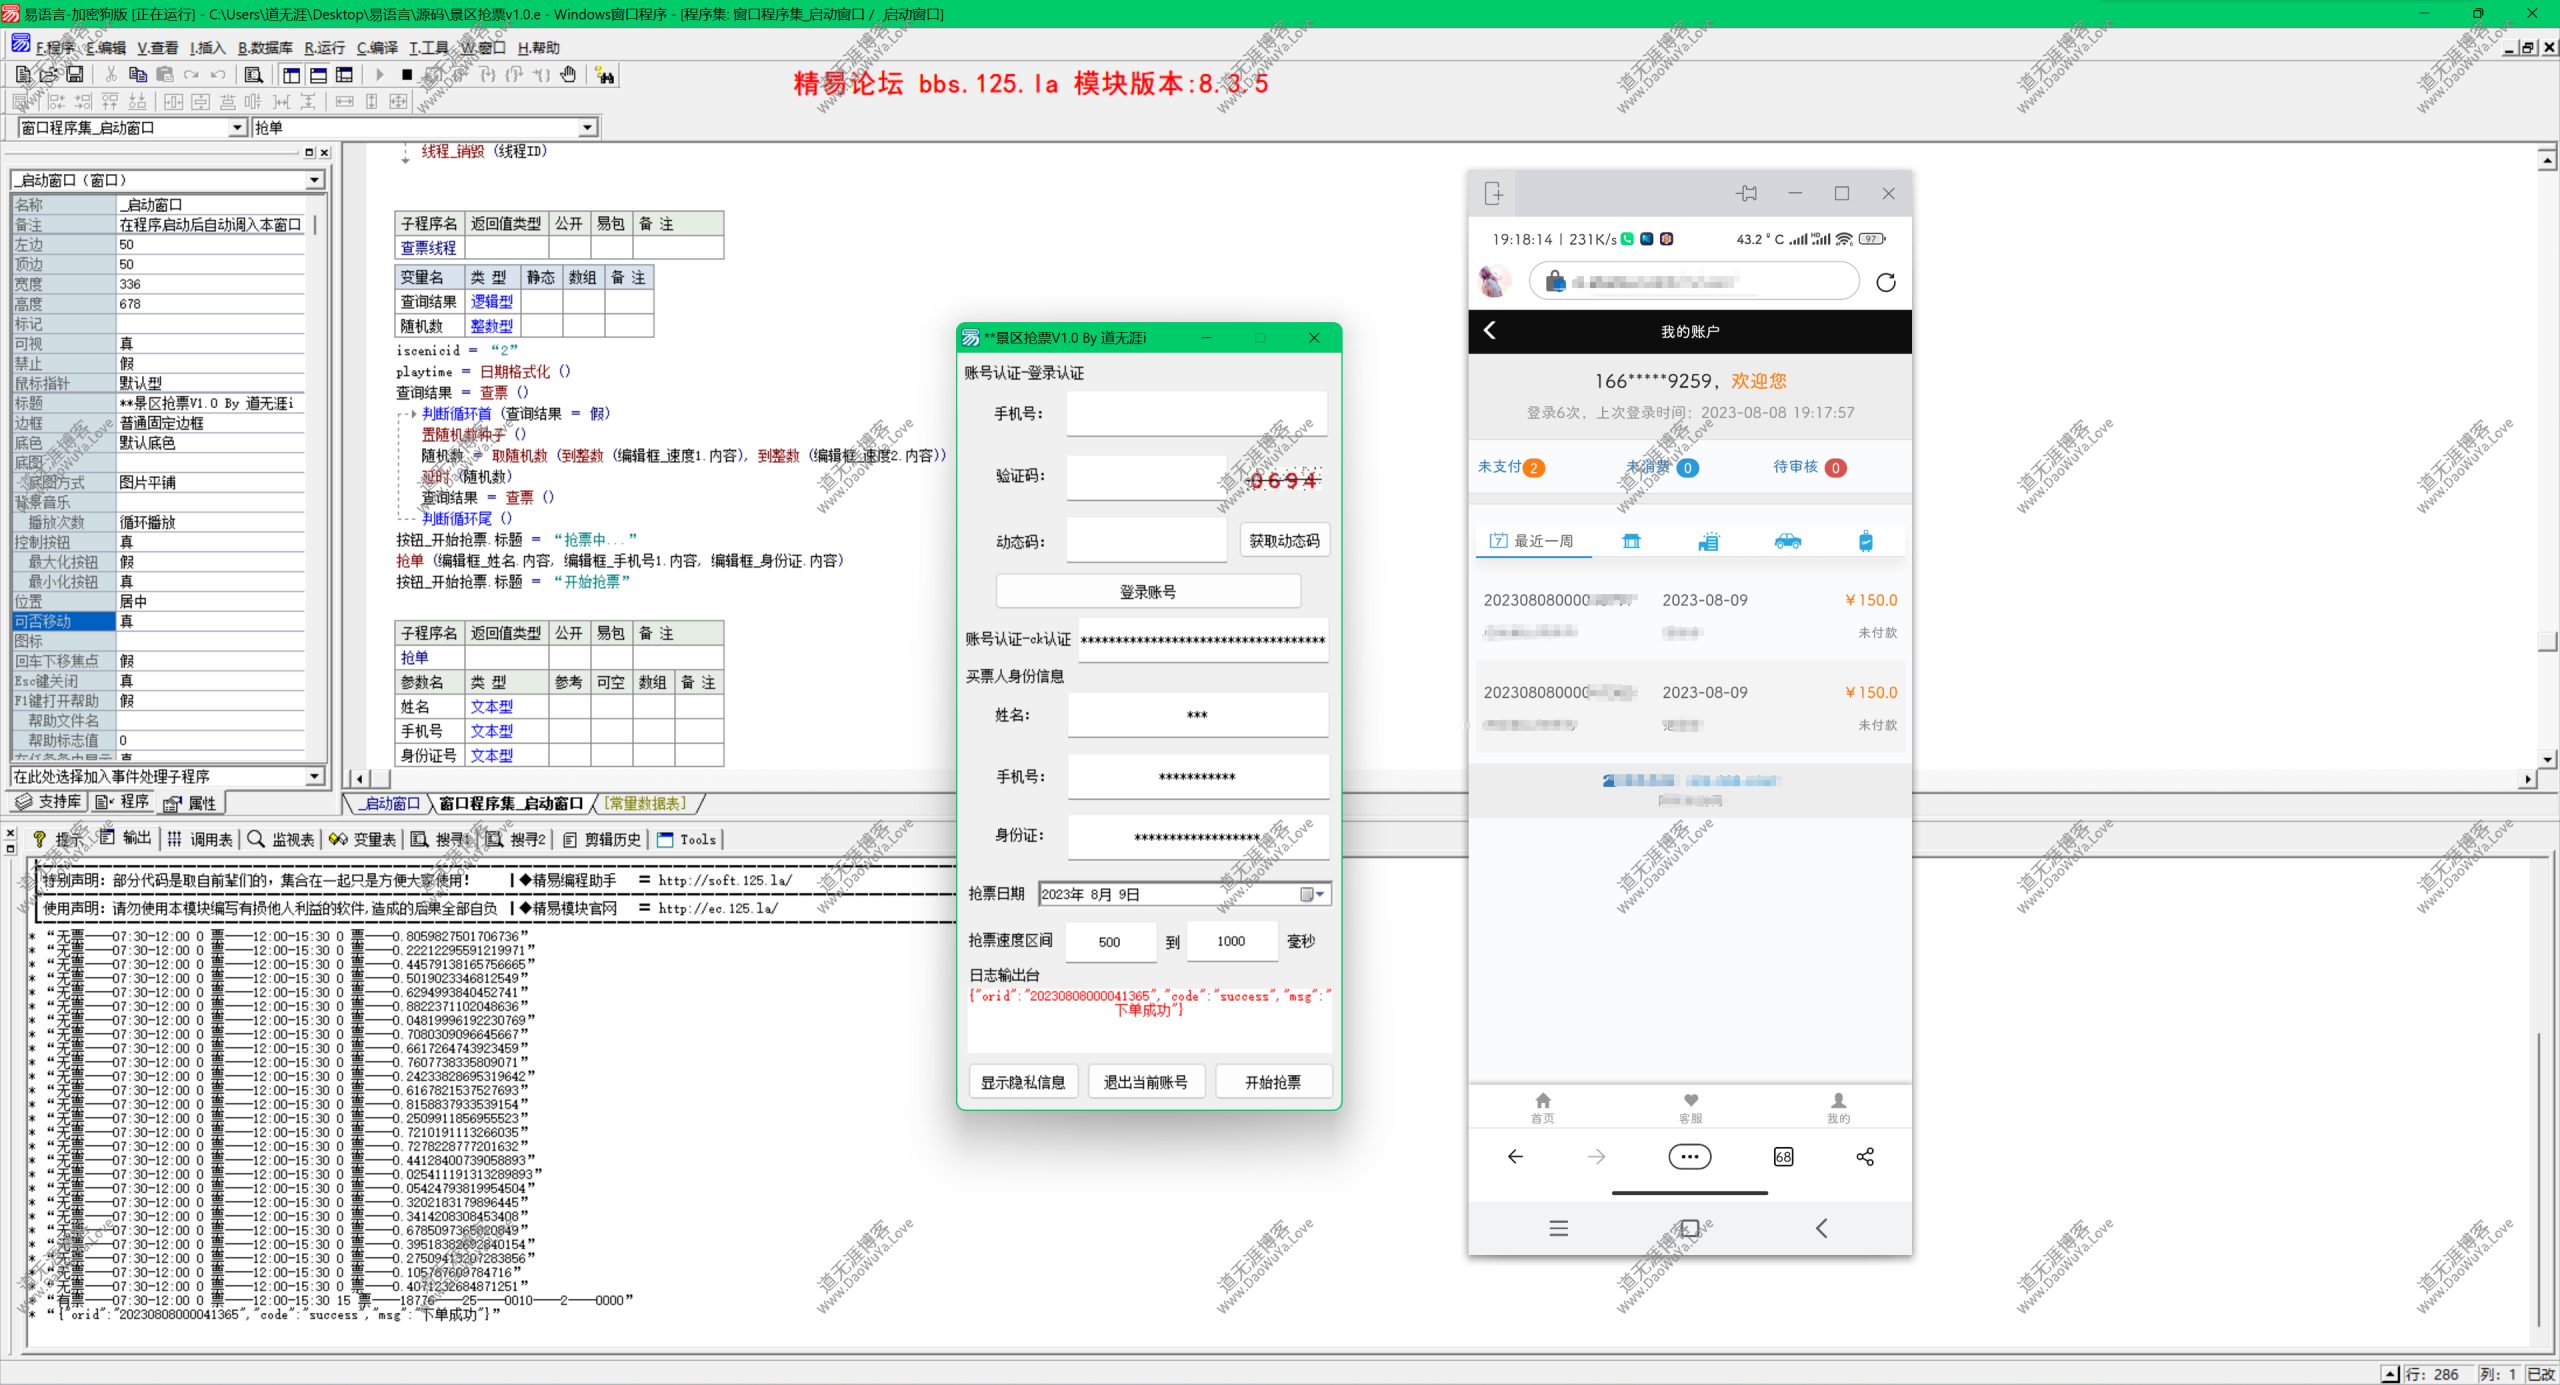
Task: Open the R.运行 menu
Action: click(x=324, y=48)
